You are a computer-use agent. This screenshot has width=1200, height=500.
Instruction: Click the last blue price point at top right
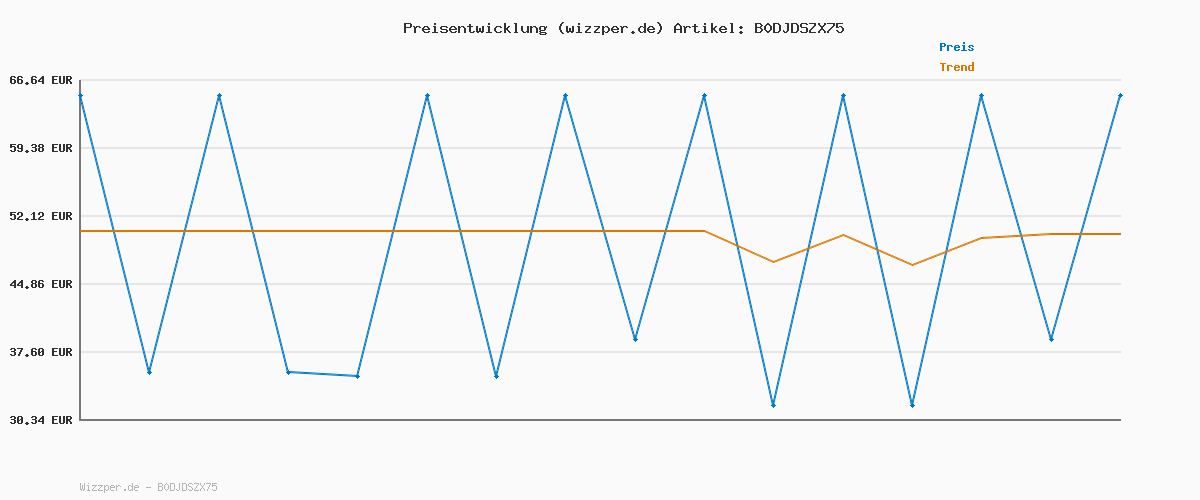tap(1120, 95)
